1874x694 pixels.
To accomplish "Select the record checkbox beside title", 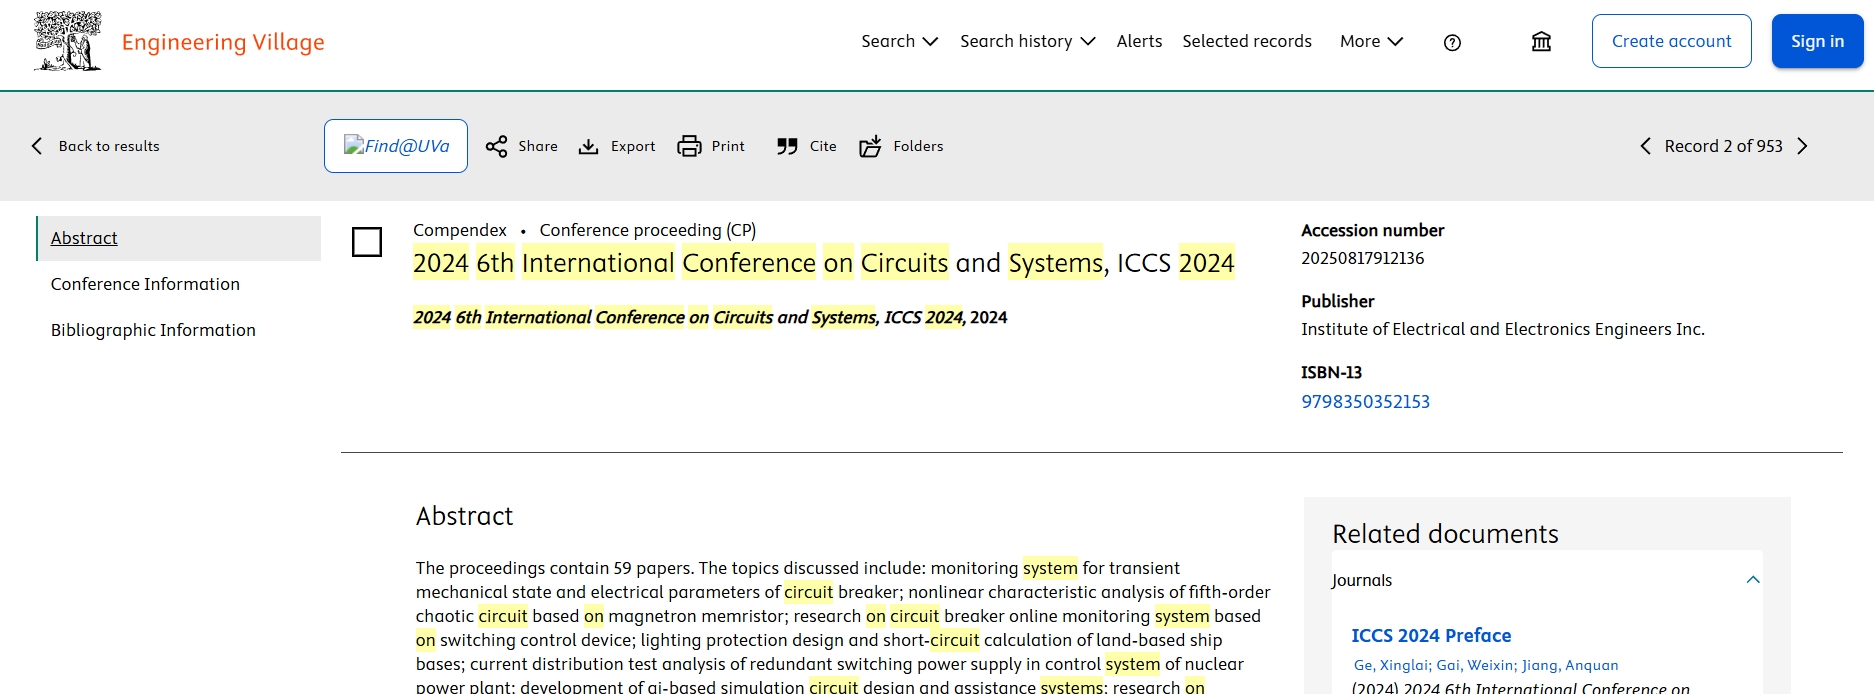I will coord(367,242).
